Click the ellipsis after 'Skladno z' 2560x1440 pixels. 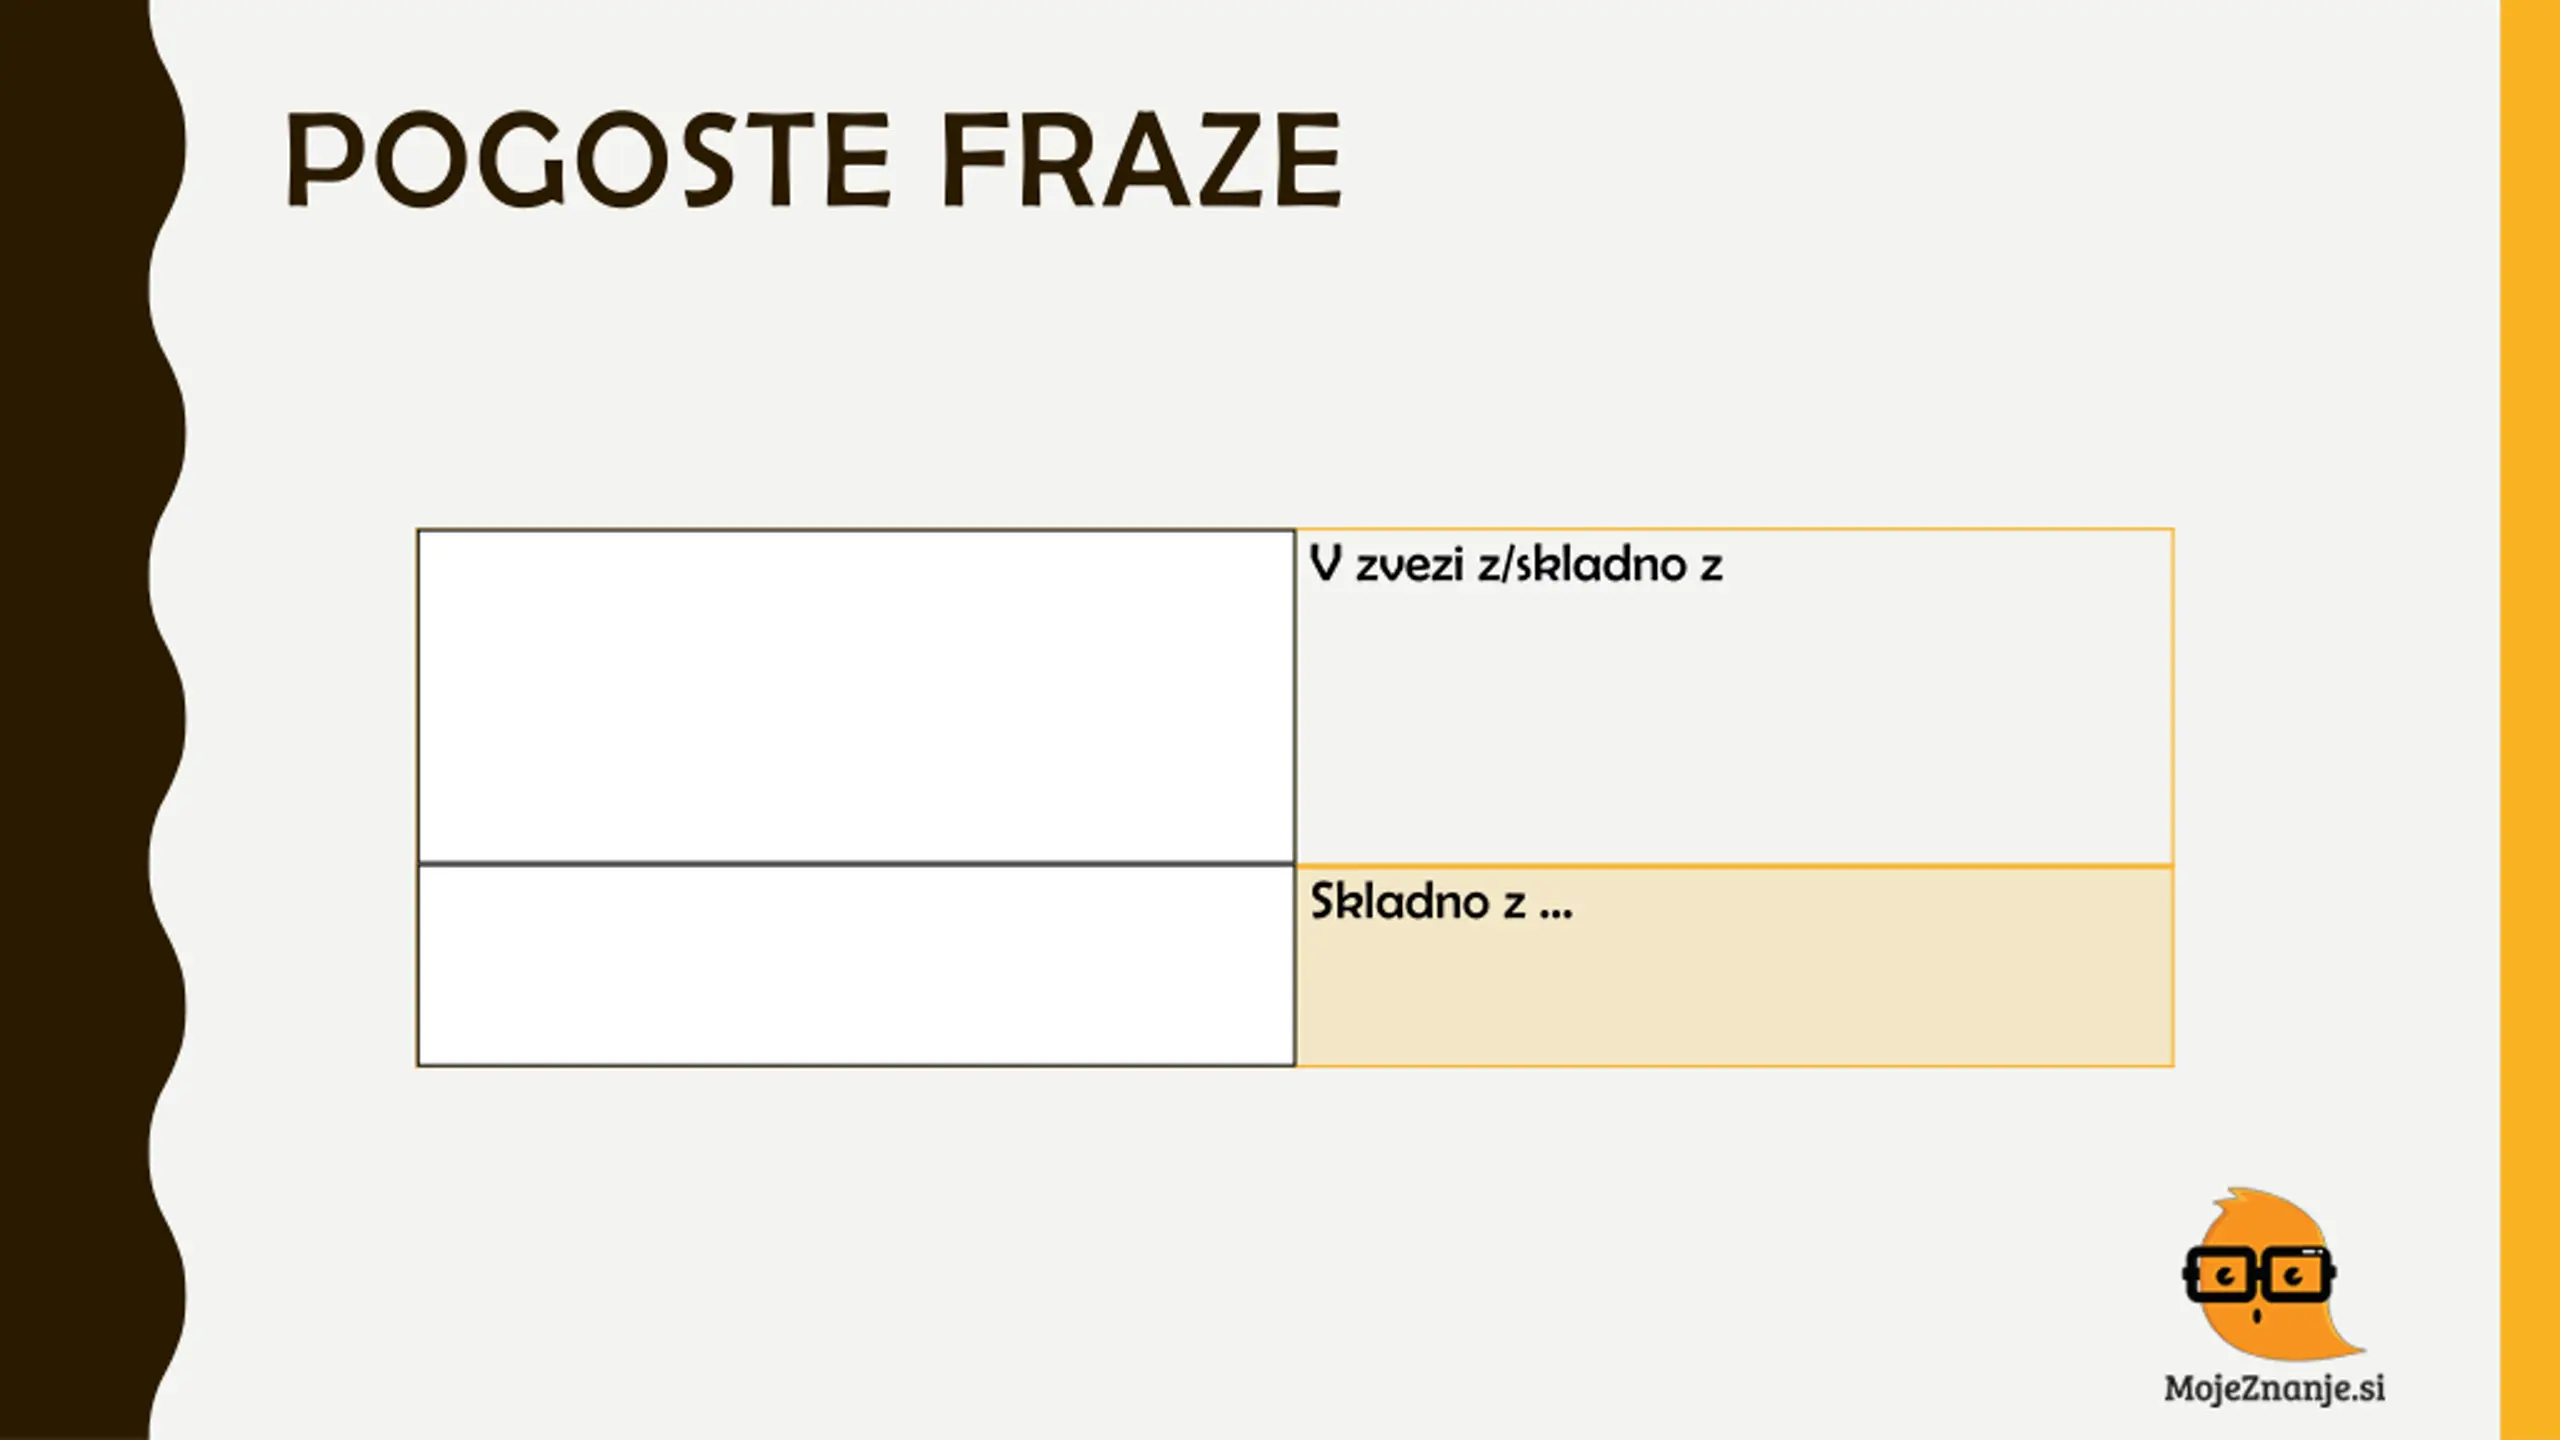(1556, 914)
